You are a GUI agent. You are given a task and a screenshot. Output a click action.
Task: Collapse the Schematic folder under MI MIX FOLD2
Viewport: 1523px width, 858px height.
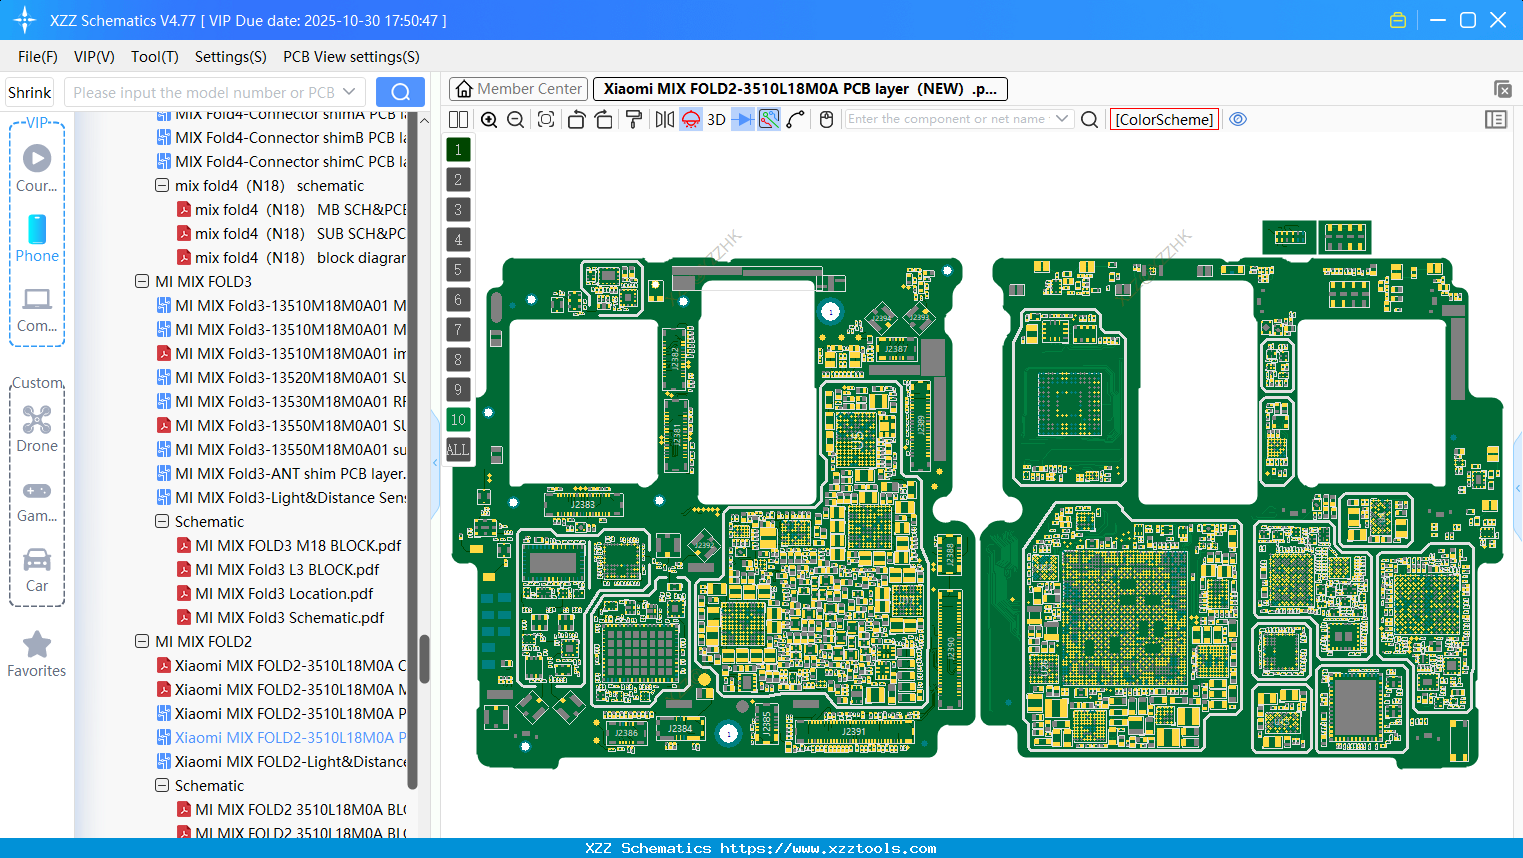click(161, 785)
